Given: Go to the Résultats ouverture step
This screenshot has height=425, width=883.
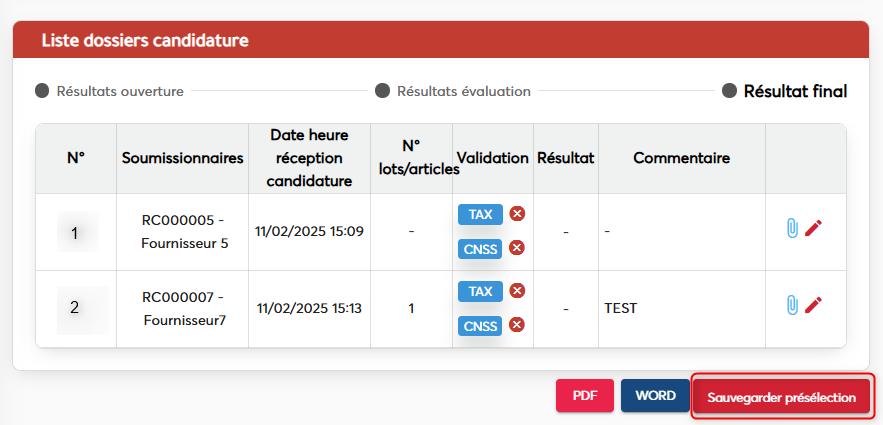Looking at the screenshot, I should (110, 91).
